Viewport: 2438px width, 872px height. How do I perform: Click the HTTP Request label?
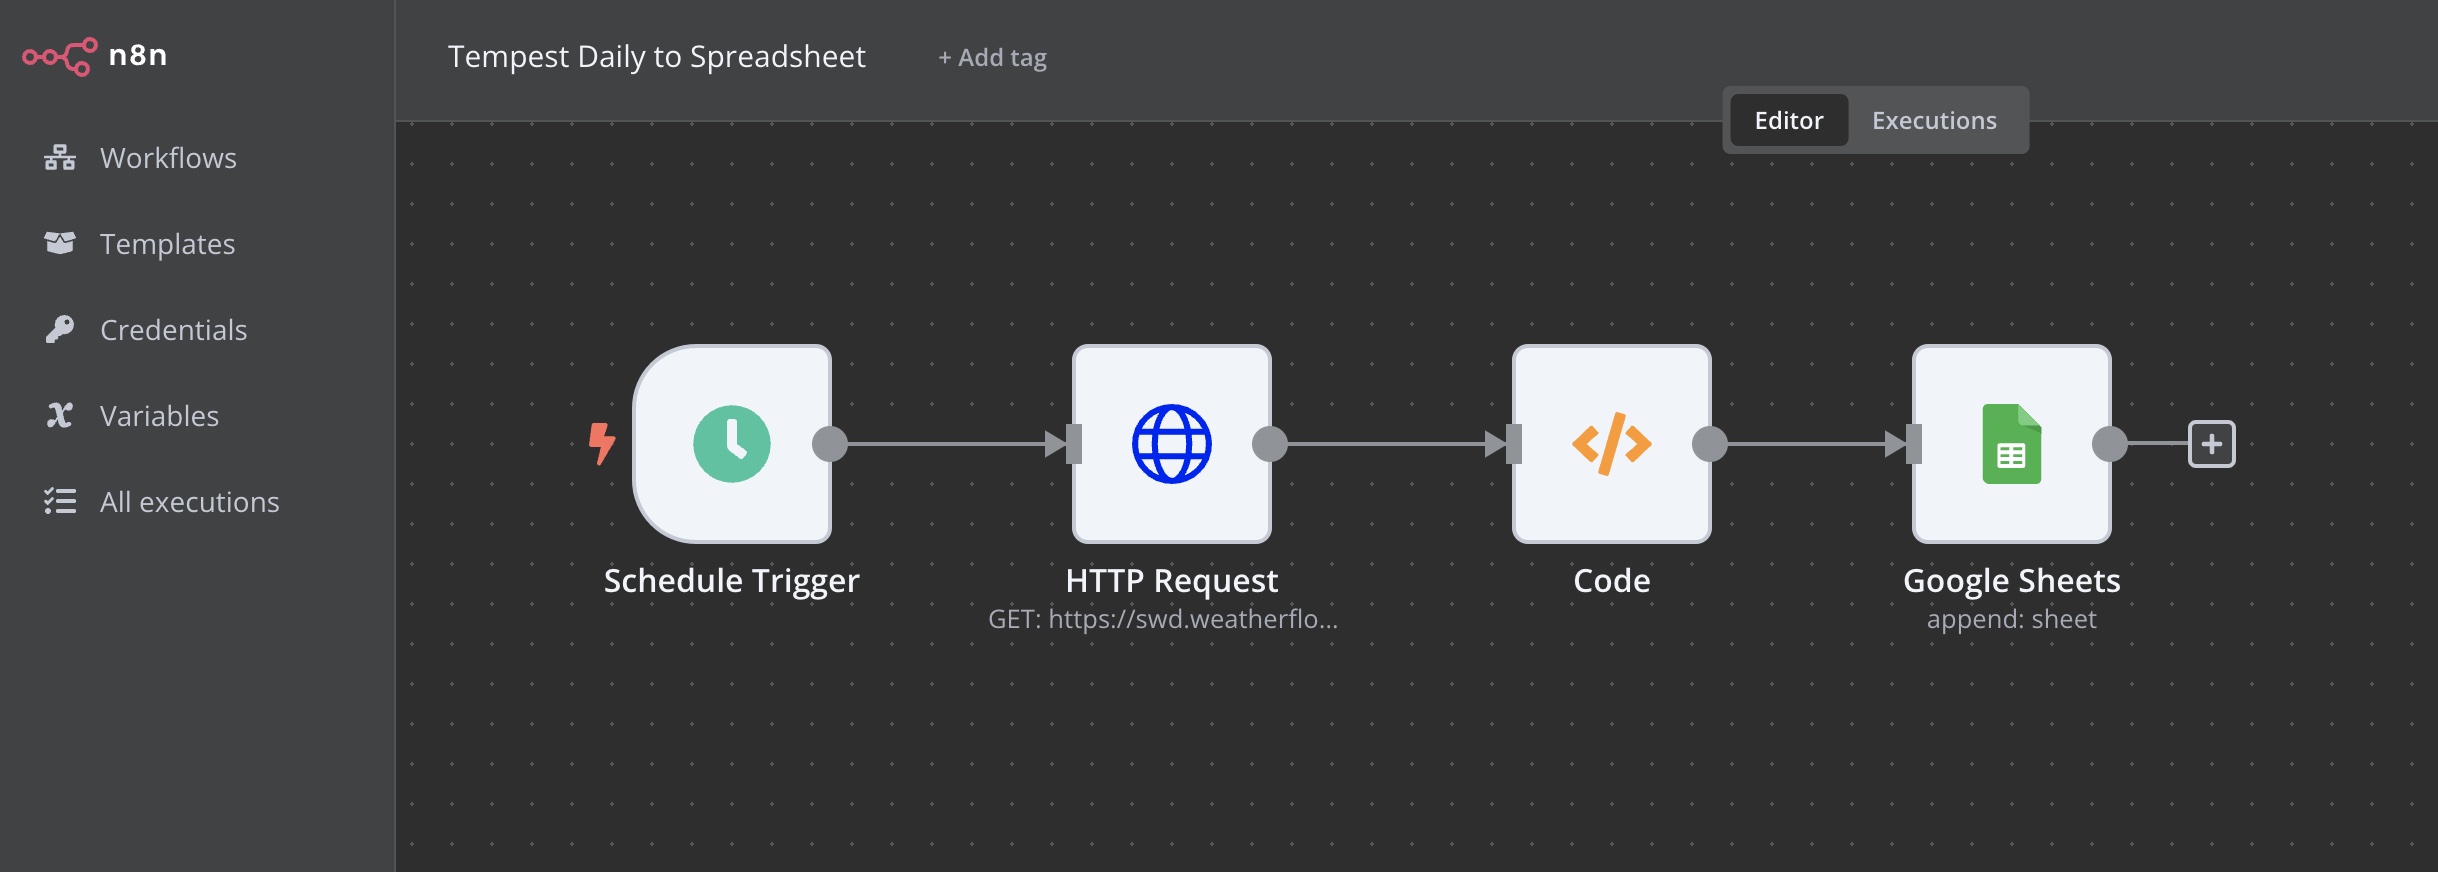coord(1172,581)
